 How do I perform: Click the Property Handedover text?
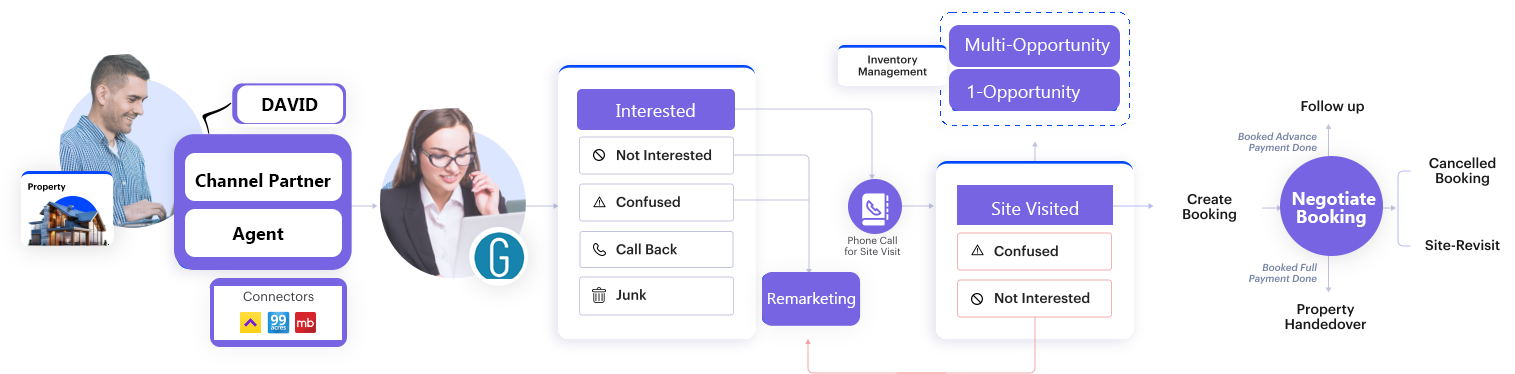pos(1325,317)
